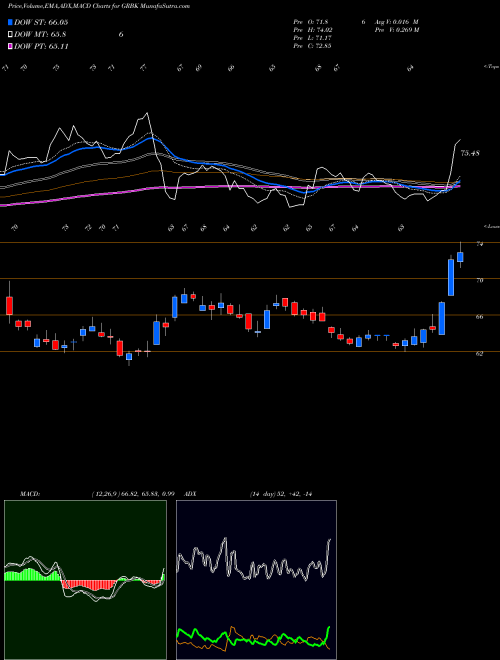Click the 'Pre V: 0.269 M' volume text
This screenshot has height=660, width=500.
tap(396, 30)
